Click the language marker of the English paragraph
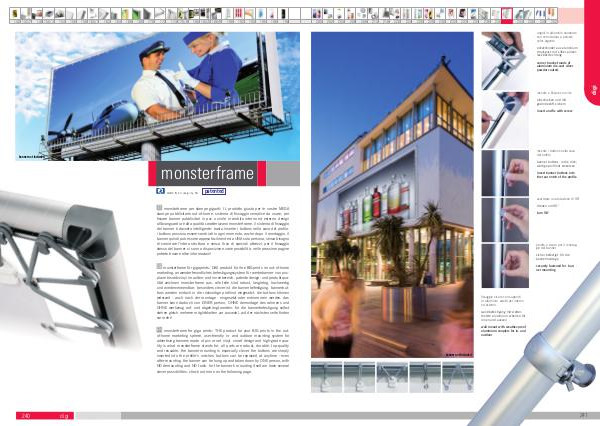 point(159,330)
